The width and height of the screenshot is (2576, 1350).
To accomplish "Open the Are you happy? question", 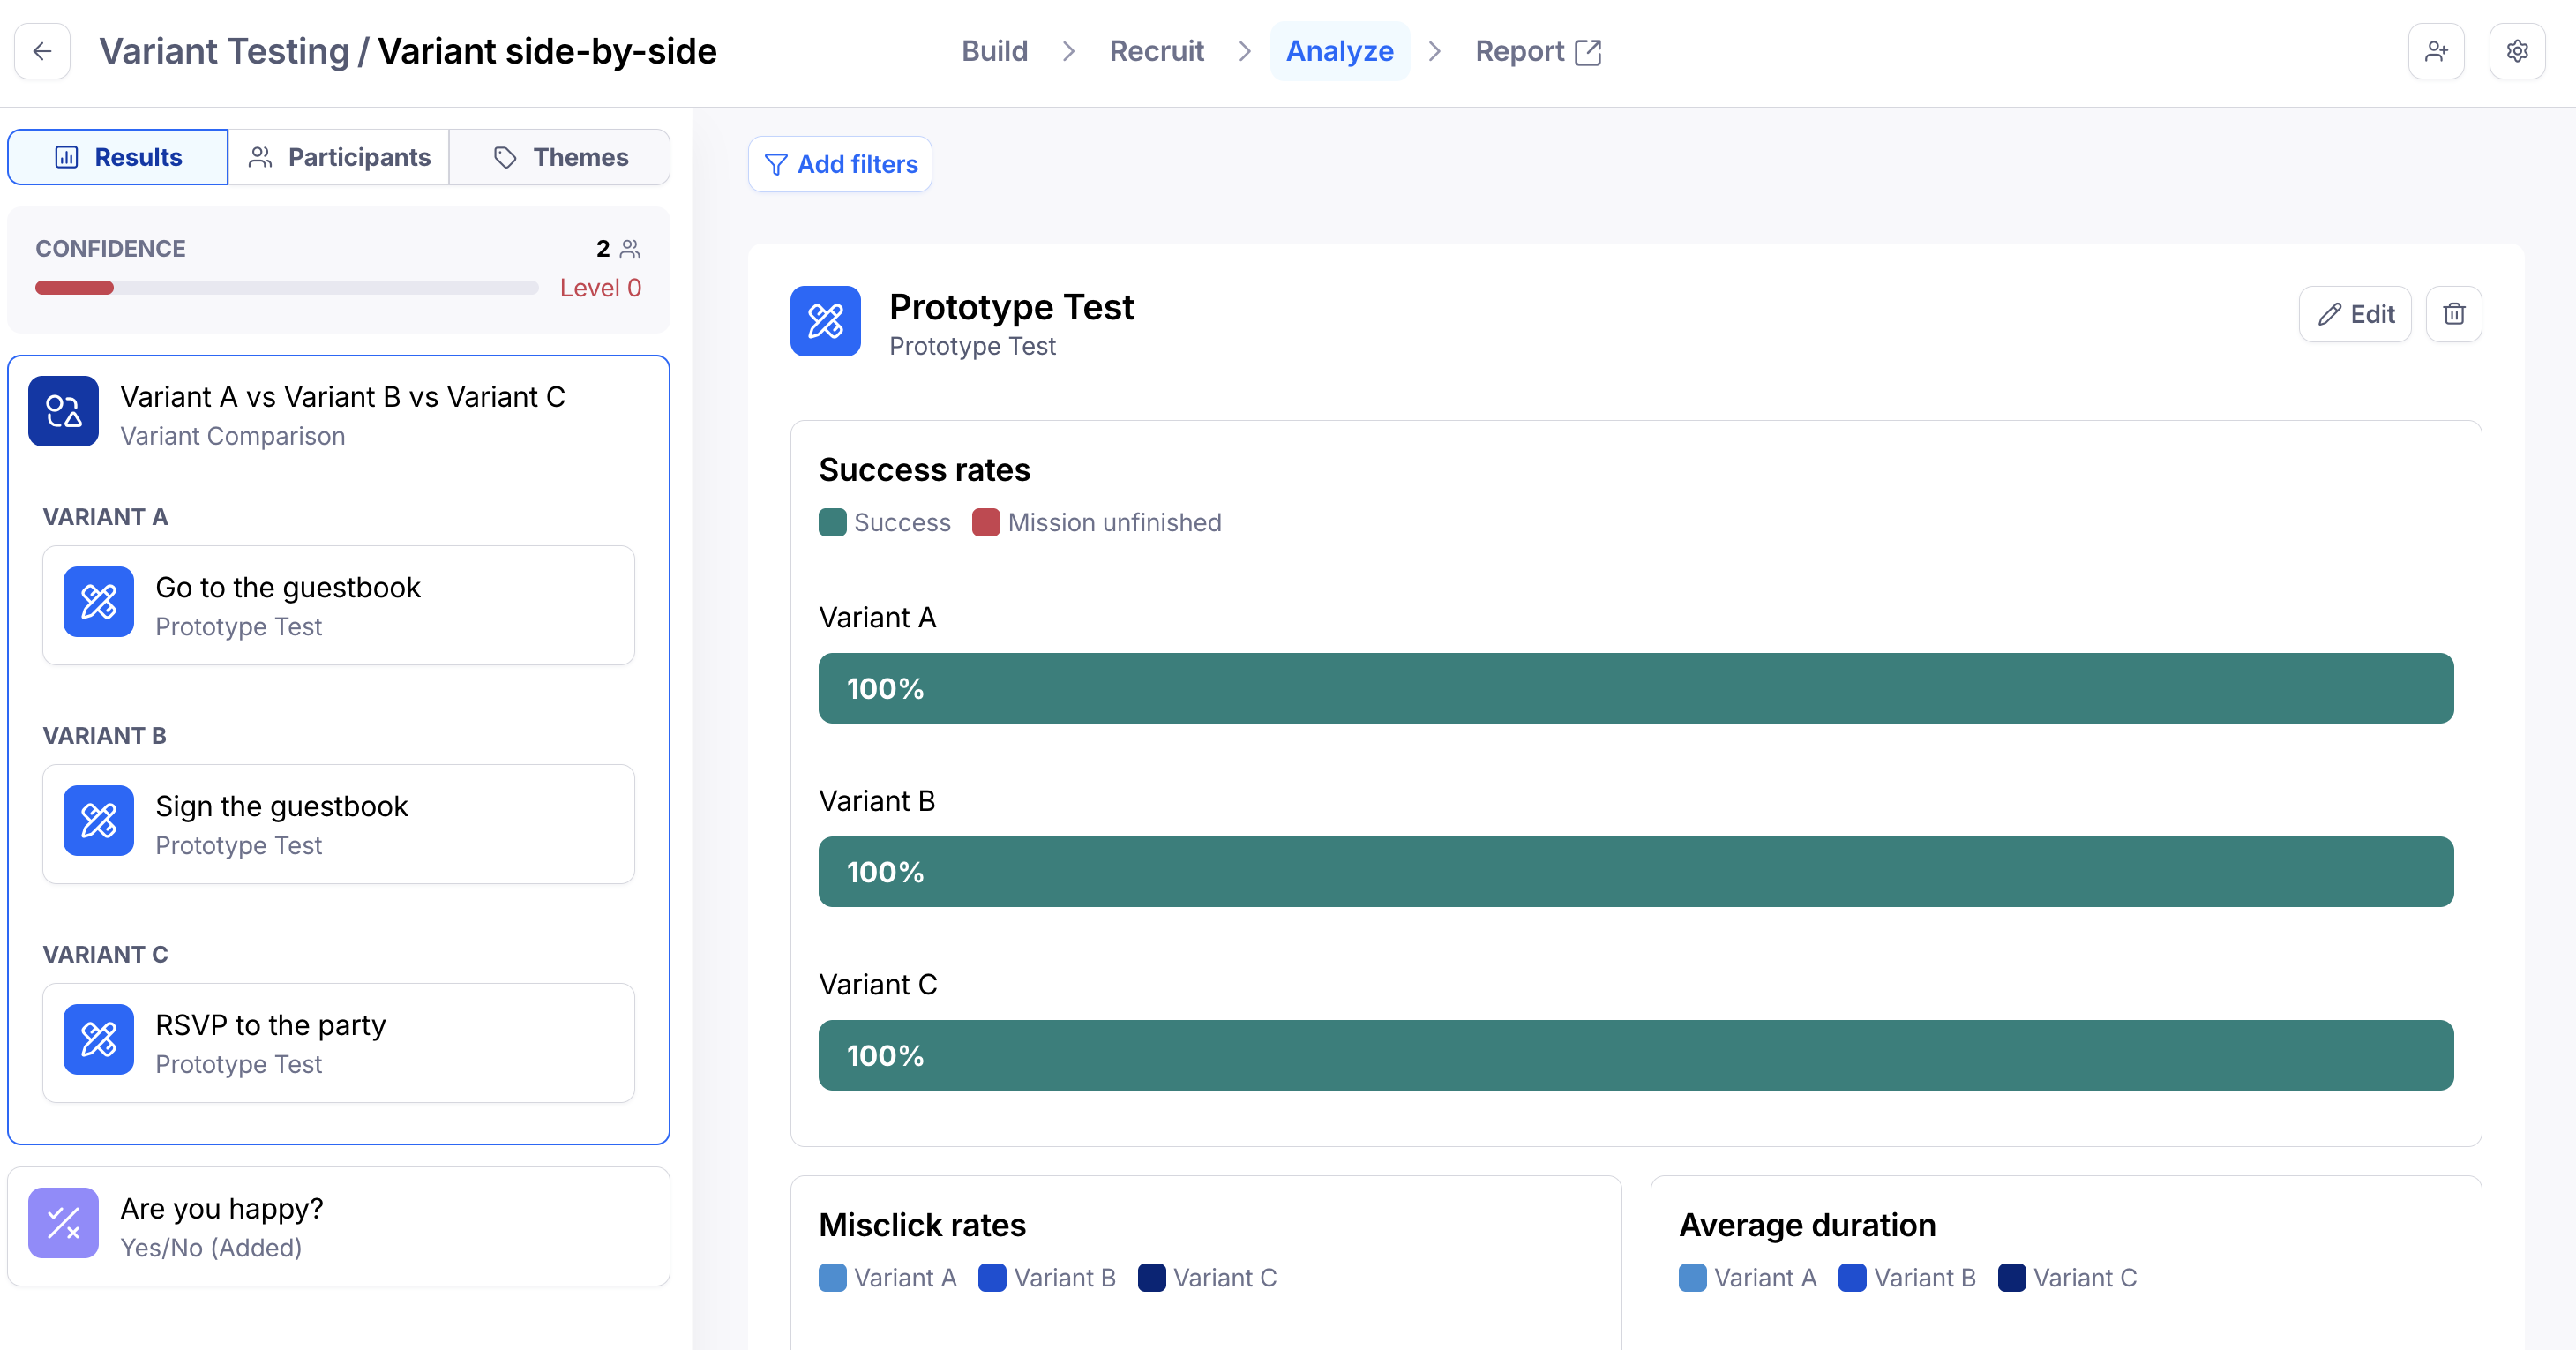I will [x=338, y=1226].
